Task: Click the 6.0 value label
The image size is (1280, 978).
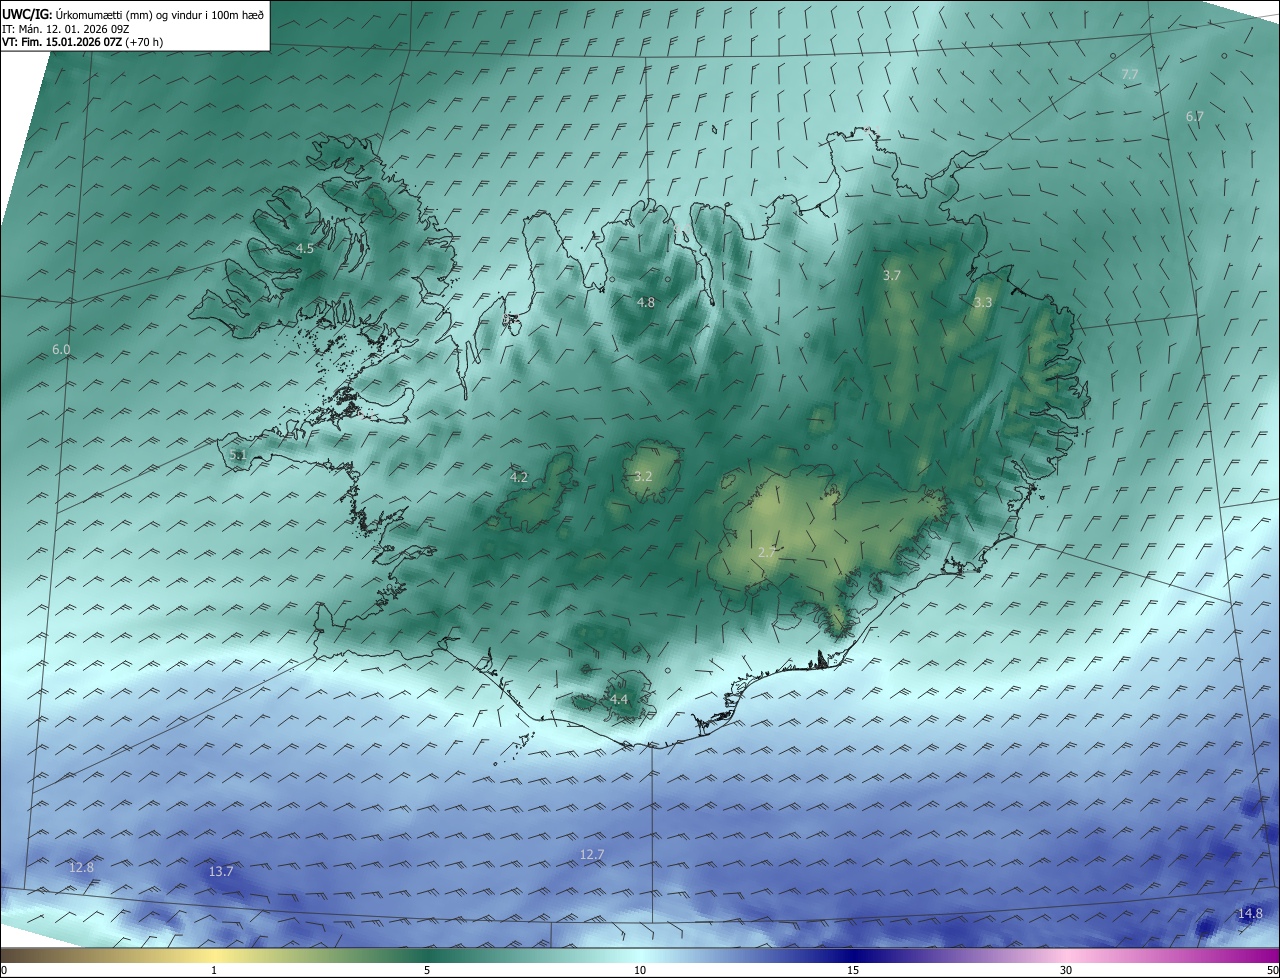Action: click(61, 350)
